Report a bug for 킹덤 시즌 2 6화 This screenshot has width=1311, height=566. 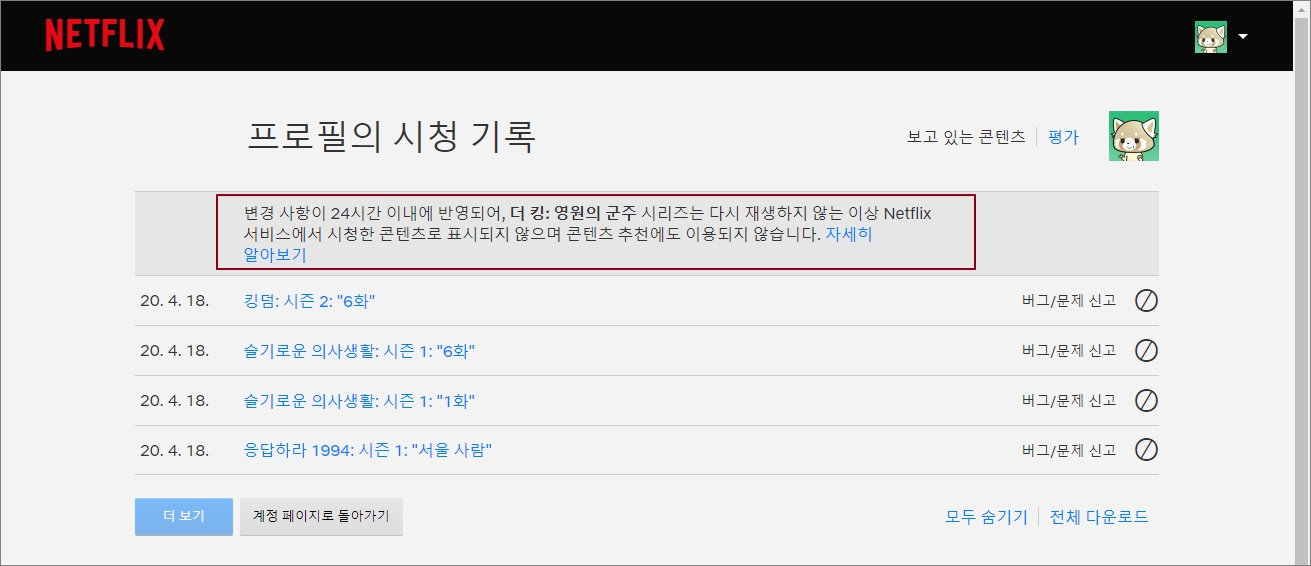pos(1069,301)
